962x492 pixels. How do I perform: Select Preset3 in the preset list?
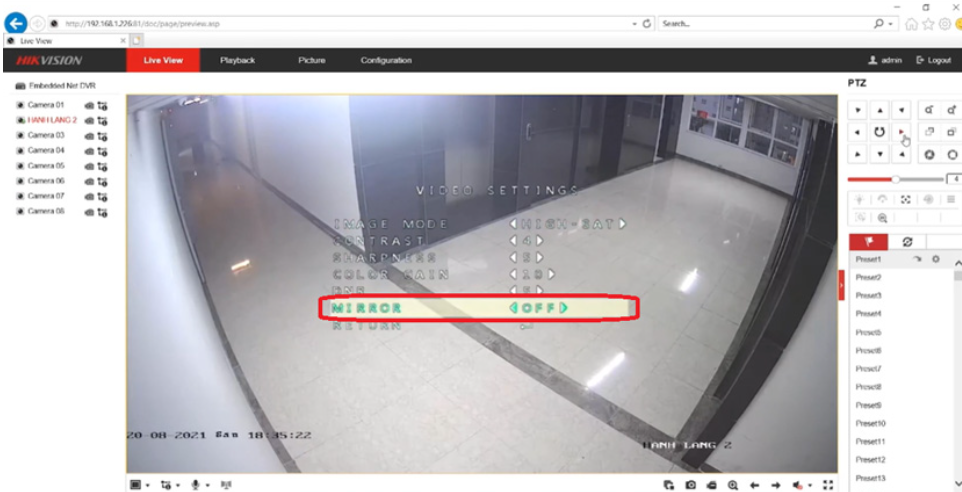pos(868,296)
